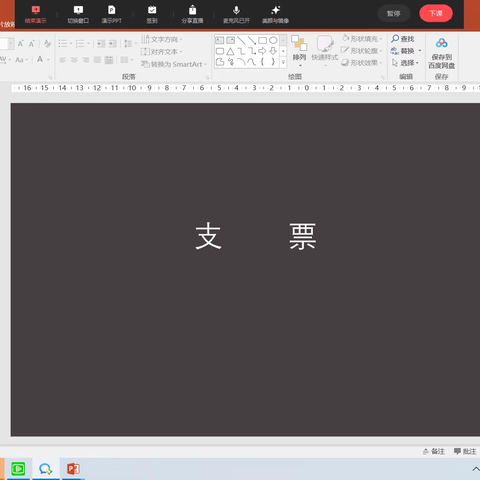Image resolution: width=480 pixels, height=480 pixels.
Task: Click the clear formatting icon
Action: pyautogui.click(x=47, y=43)
